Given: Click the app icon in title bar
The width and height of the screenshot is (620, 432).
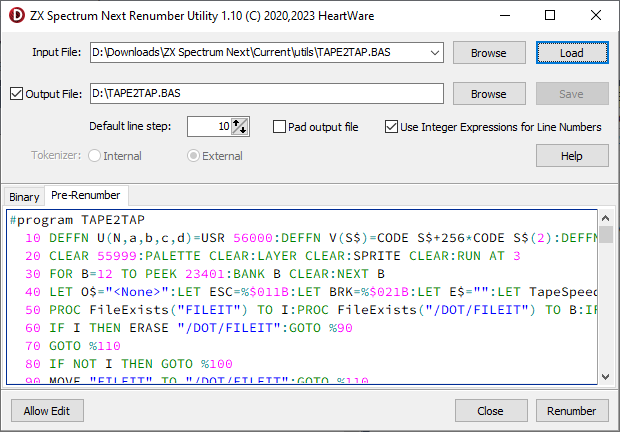Looking at the screenshot, I should tap(14, 15).
